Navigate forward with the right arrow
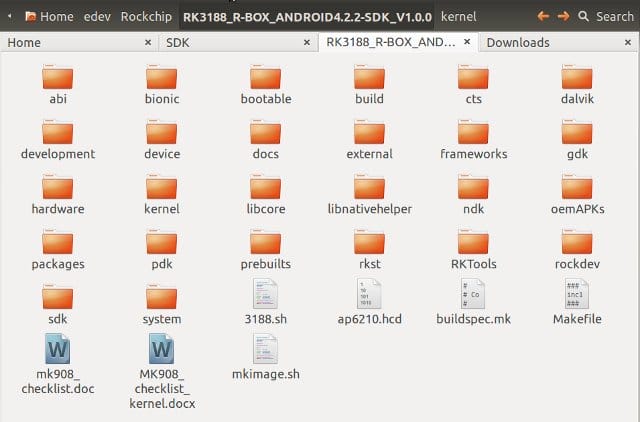 click(x=563, y=16)
